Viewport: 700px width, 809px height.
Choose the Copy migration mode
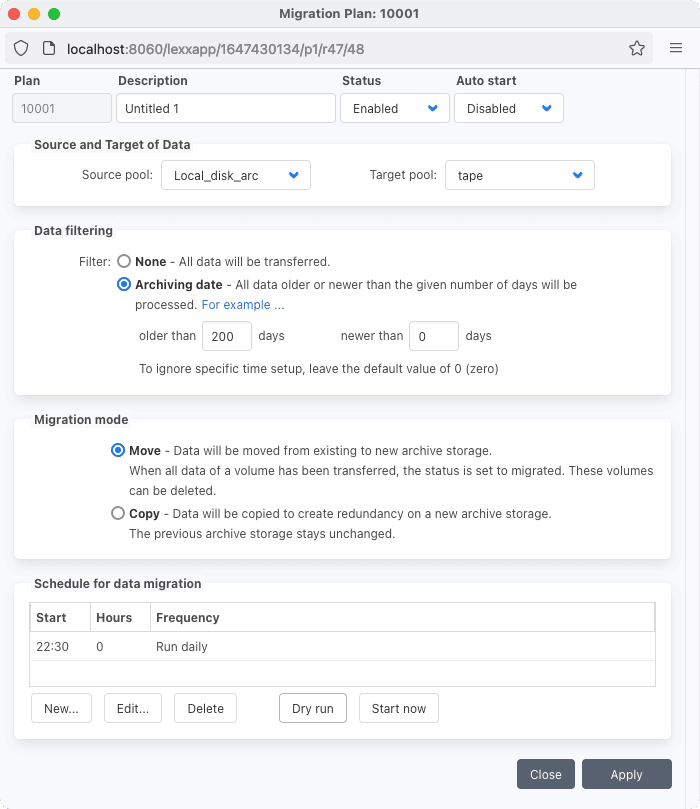119,514
